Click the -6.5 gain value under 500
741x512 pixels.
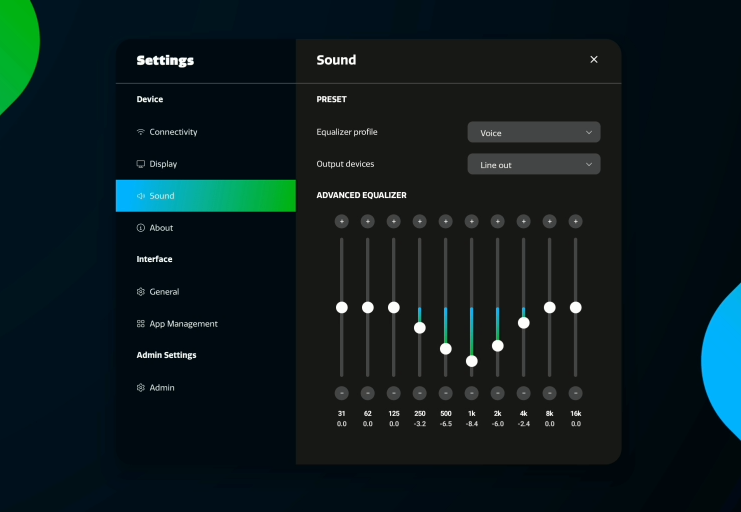click(x=446, y=424)
